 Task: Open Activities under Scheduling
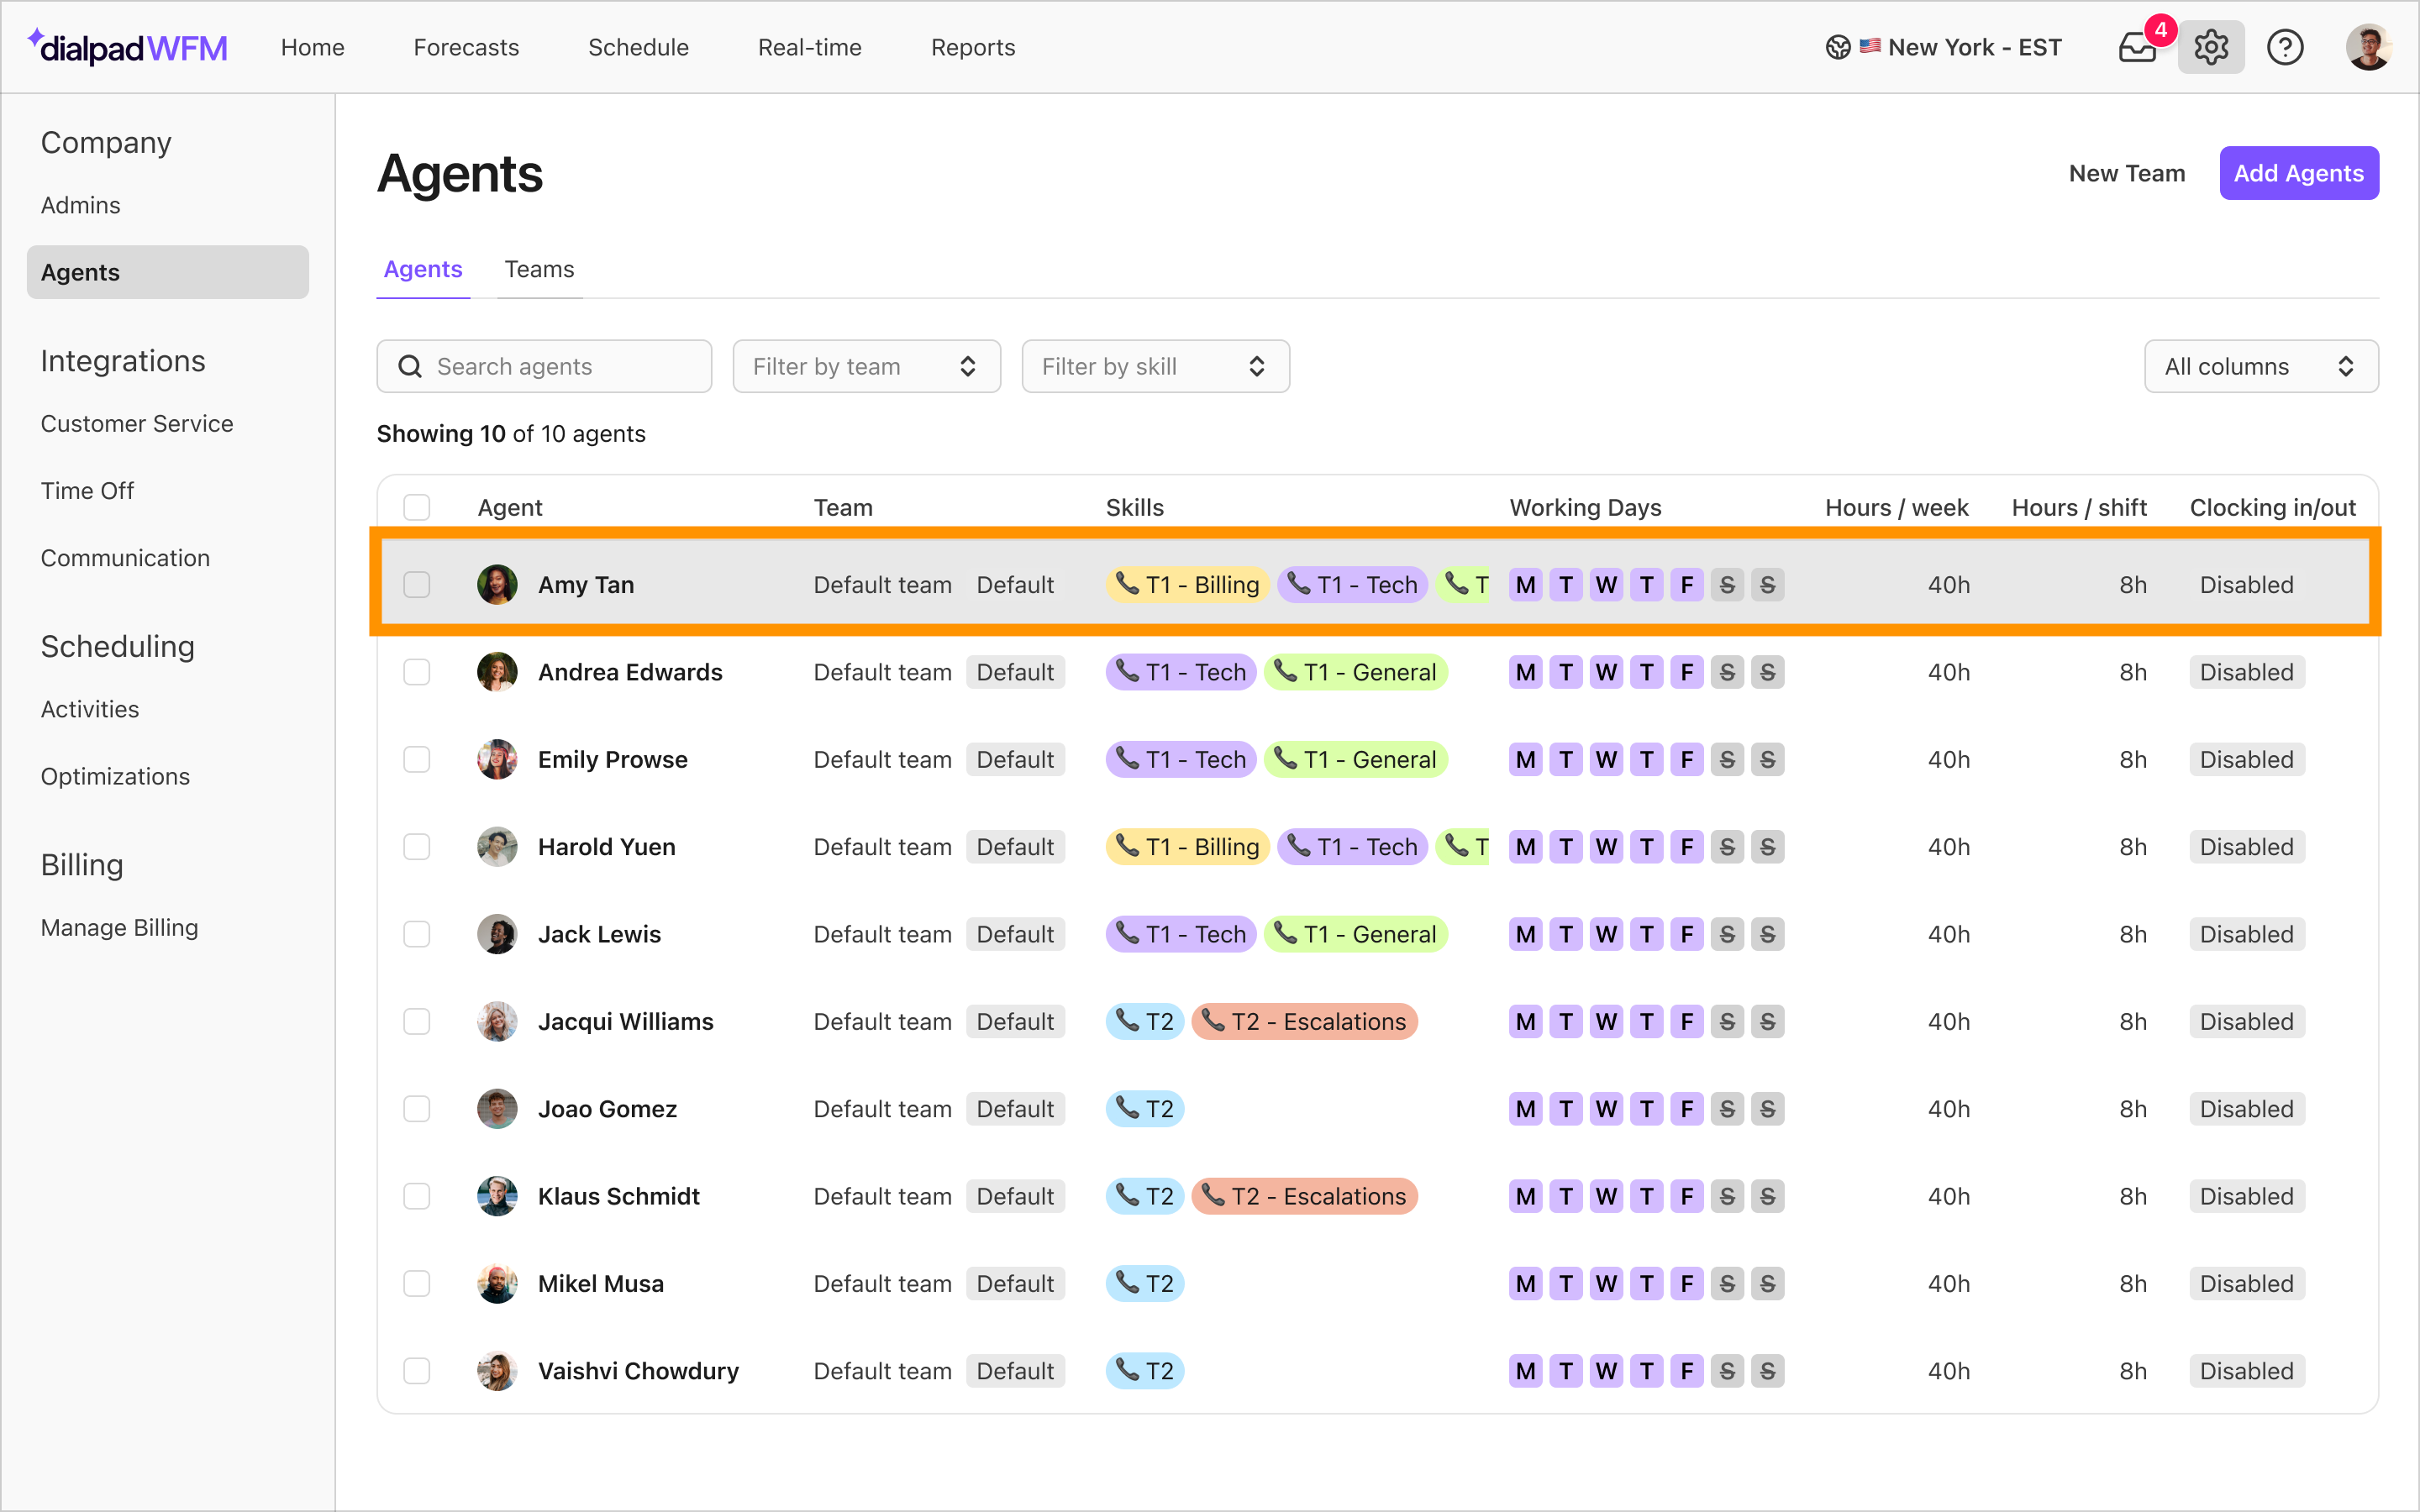pyautogui.click(x=90, y=709)
